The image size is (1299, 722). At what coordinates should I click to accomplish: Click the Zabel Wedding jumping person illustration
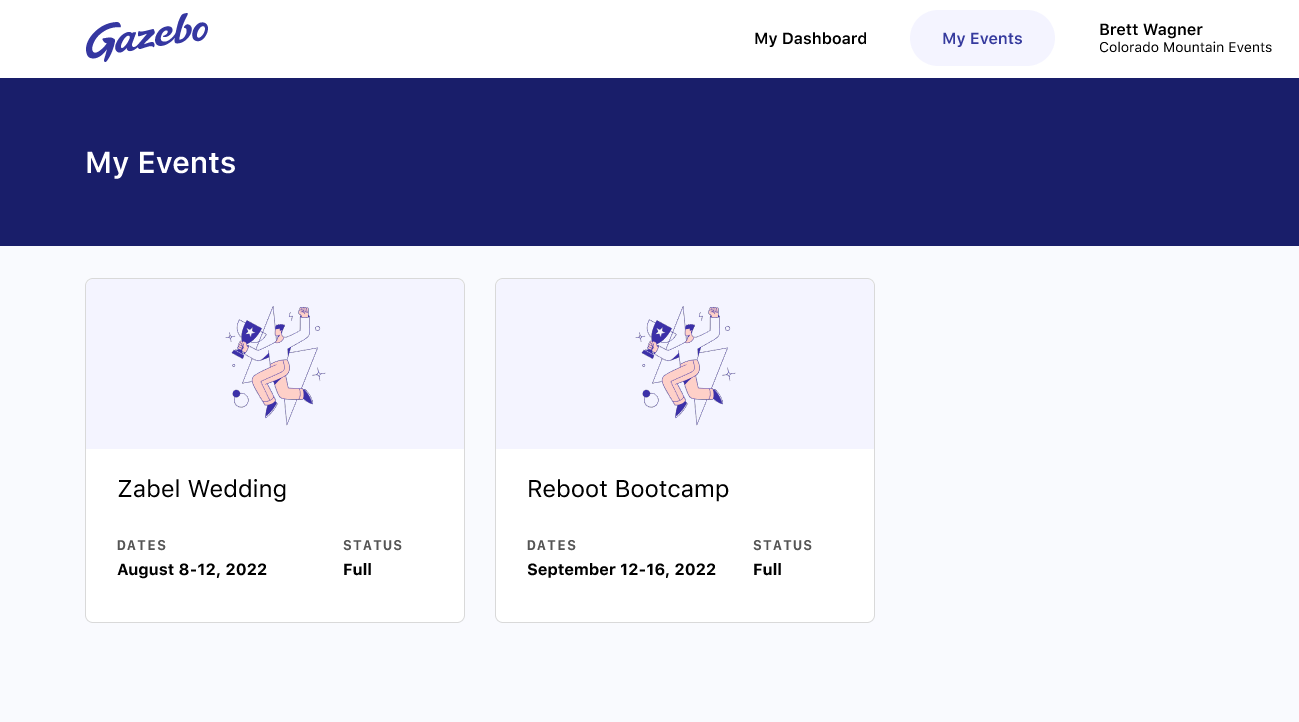276,365
